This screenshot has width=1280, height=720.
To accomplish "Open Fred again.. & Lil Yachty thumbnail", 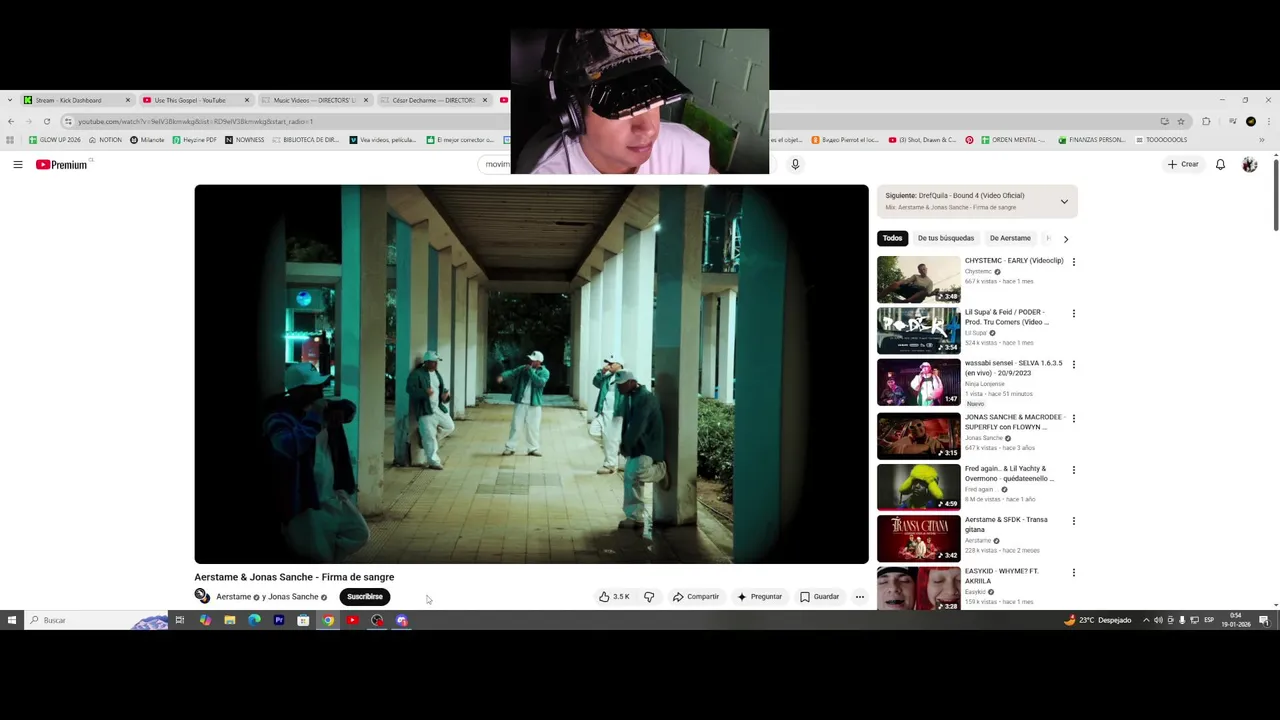I will (x=918, y=487).
